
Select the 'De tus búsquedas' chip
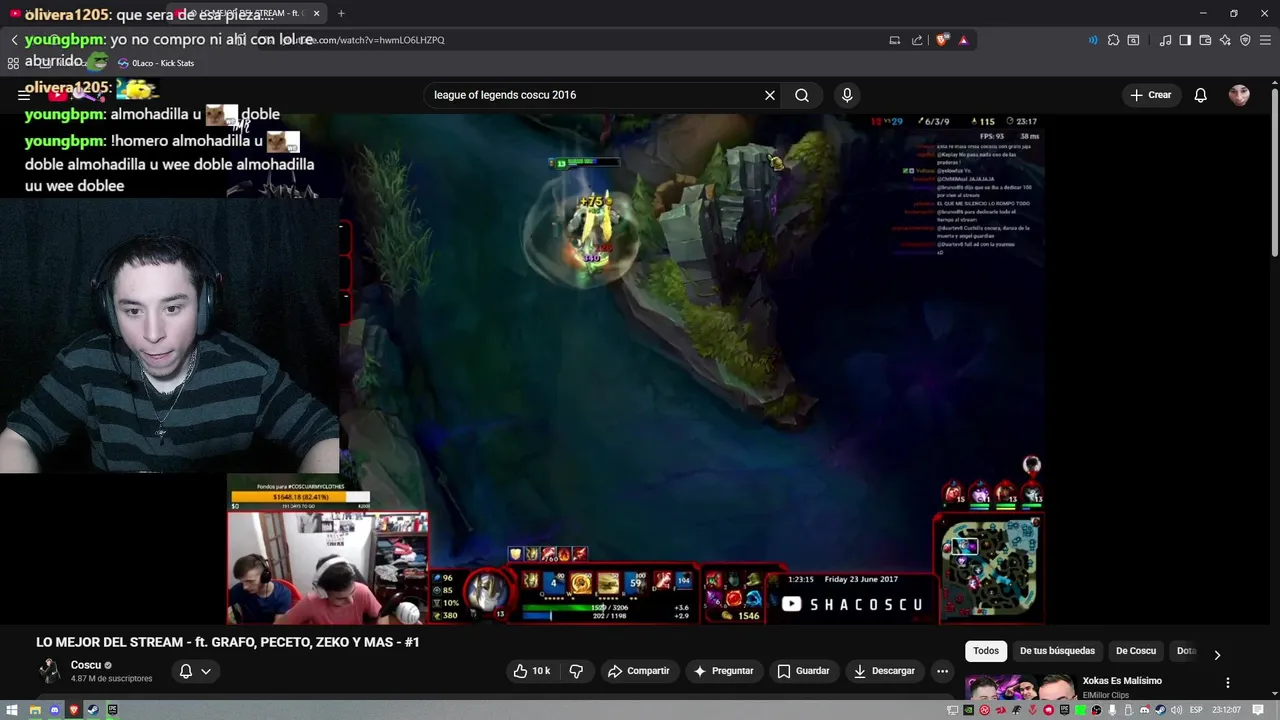[1057, 651]
